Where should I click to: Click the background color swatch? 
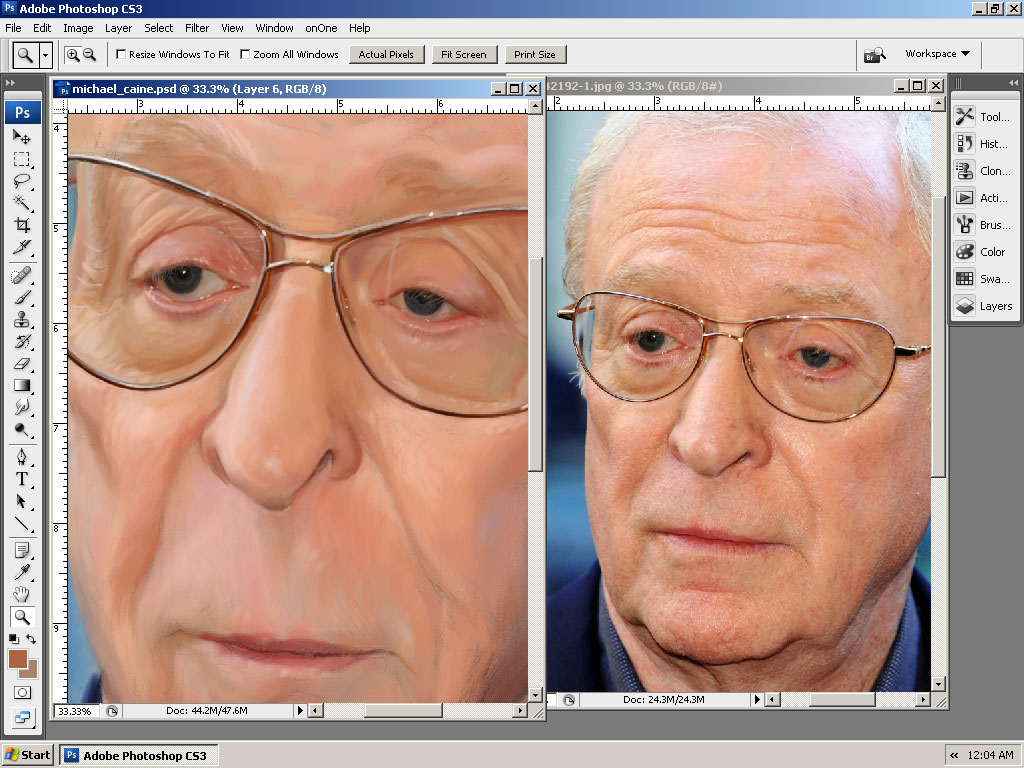point(32,673)
